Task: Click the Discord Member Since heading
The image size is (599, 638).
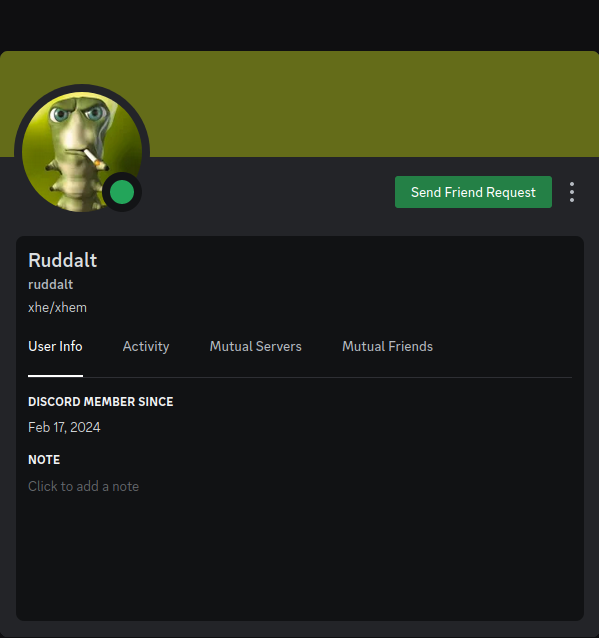Action: click(x=101, y=402)
